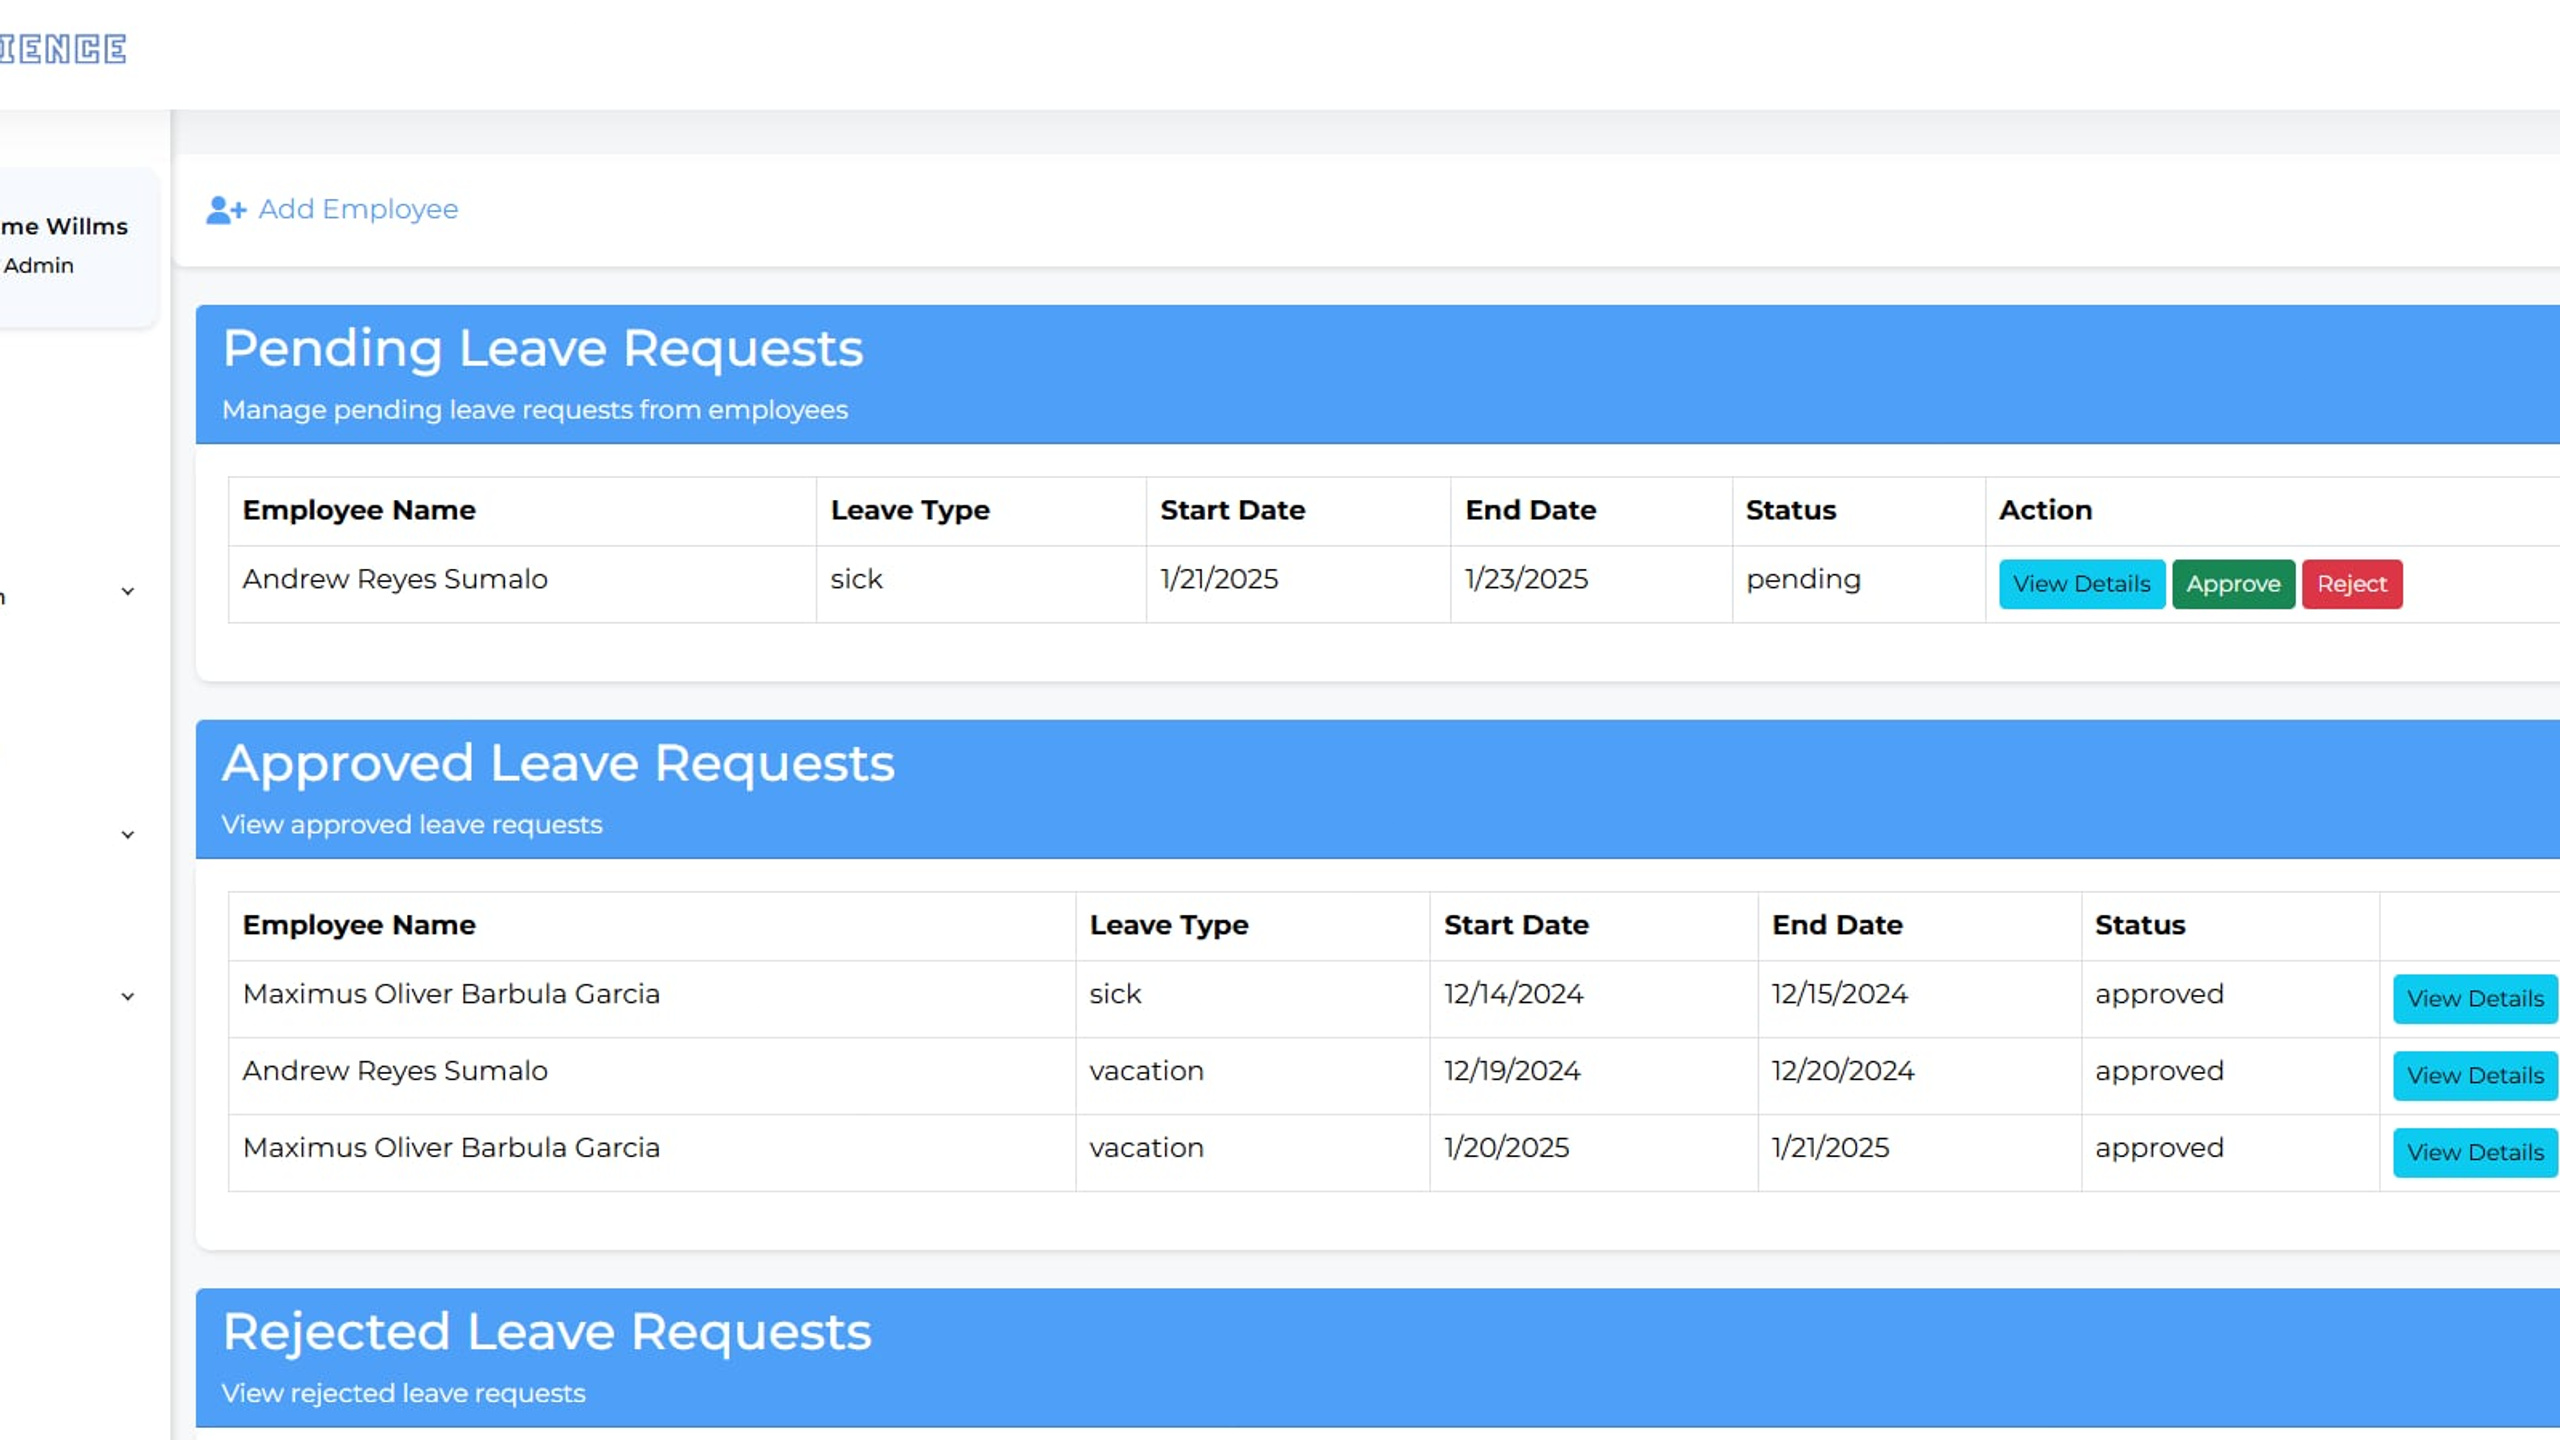Screen dimensions: 2560x1440
Task: Click 'View rejected leave requests' subtitle
Action: tap(403, 1394)
